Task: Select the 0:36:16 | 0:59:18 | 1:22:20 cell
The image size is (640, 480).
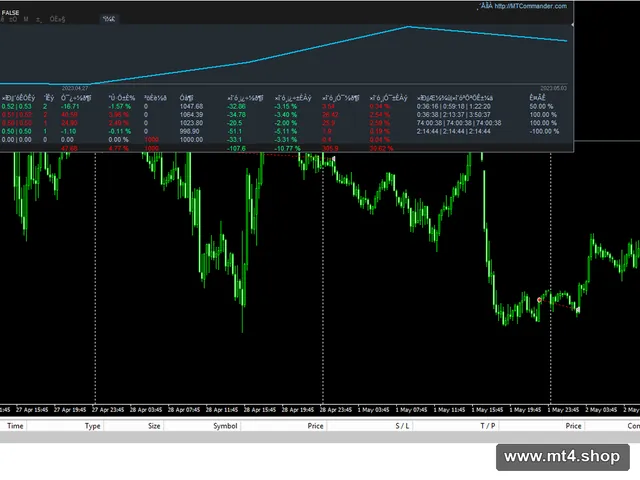Action: 453,106
